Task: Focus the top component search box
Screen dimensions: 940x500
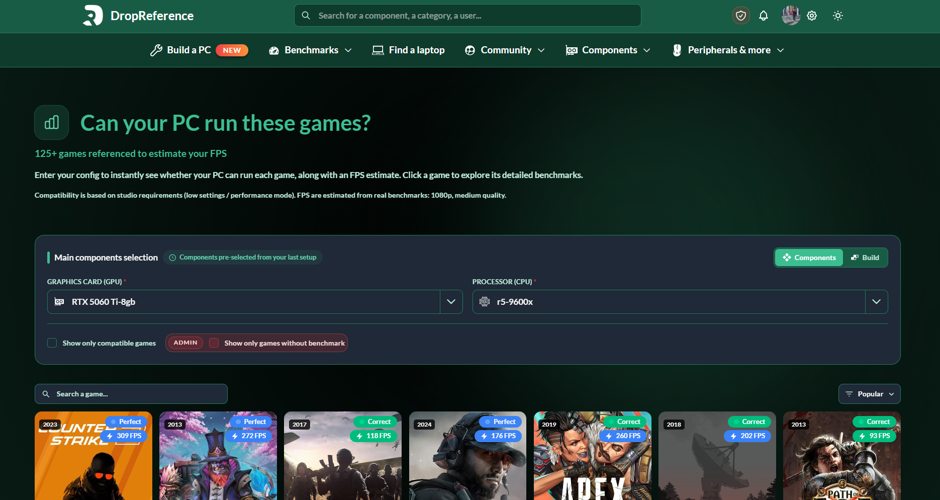Action: click(468, 16)
